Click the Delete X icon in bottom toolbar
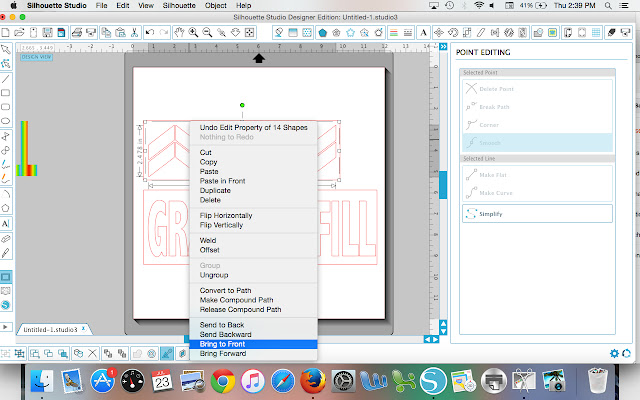Image resolution: width=640 pixels, height=400 pixels. coord(93,353)
